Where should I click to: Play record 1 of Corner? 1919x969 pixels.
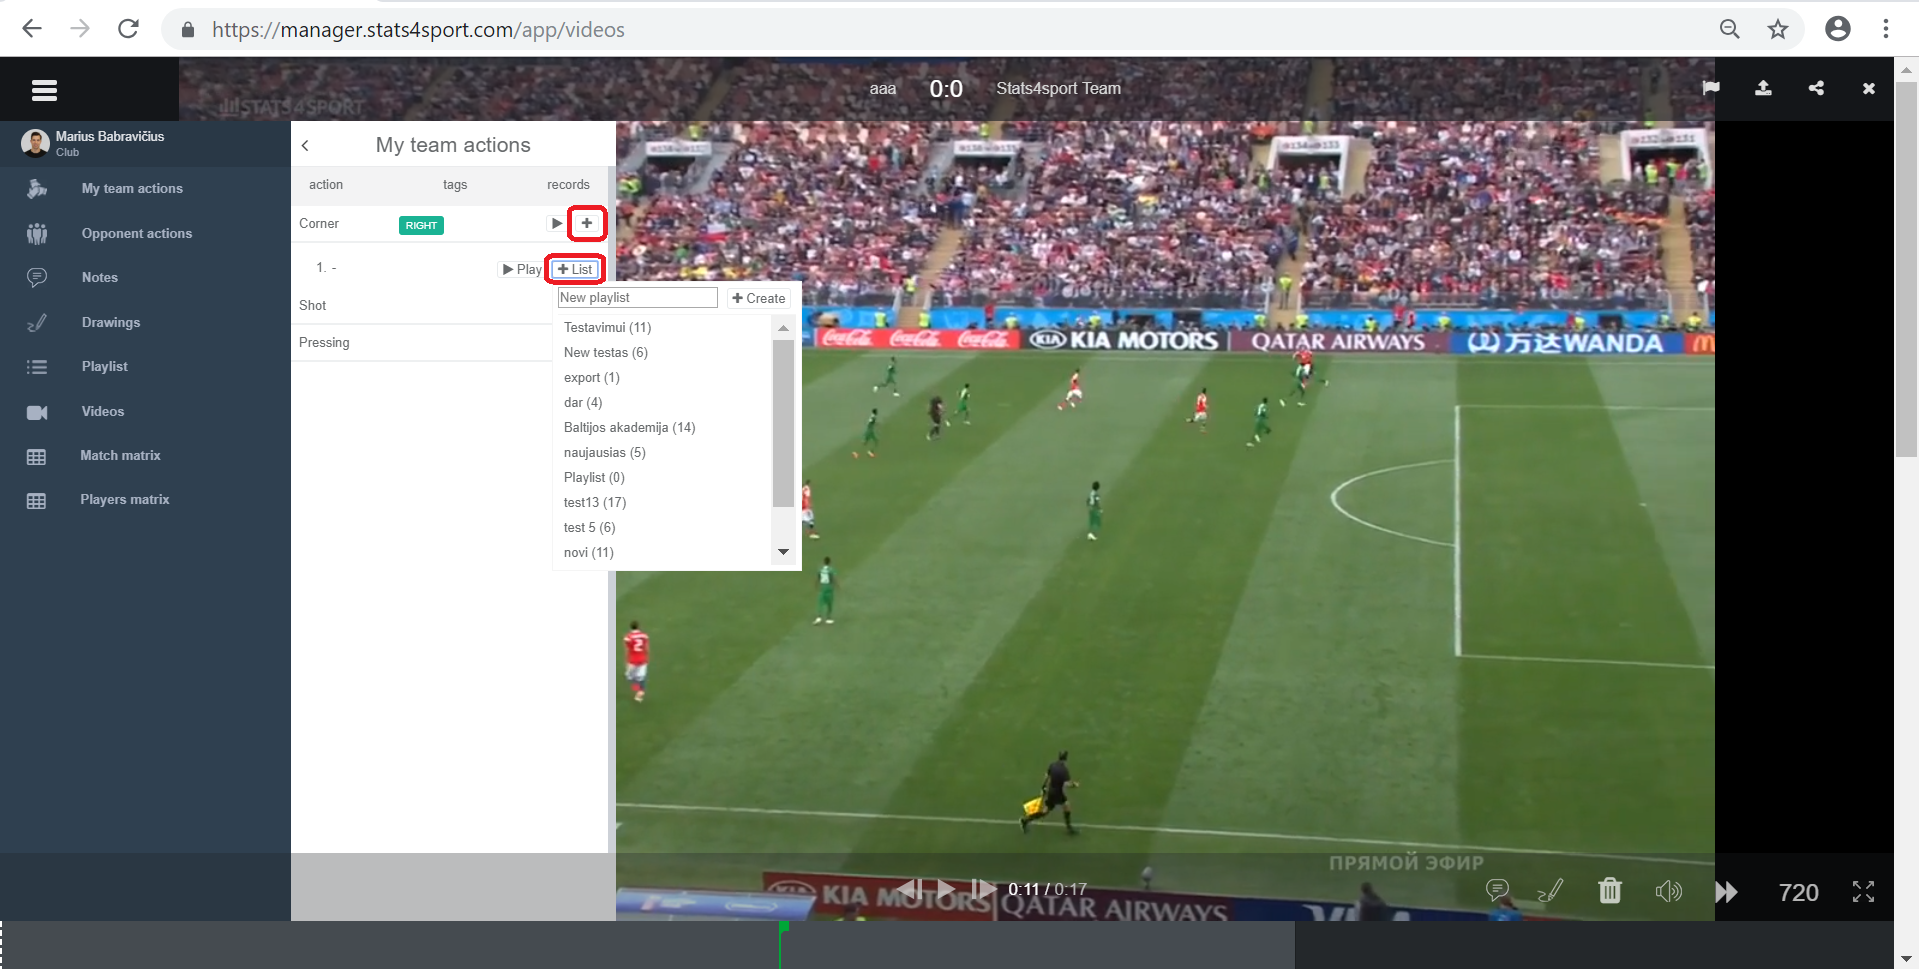(522, 269)
